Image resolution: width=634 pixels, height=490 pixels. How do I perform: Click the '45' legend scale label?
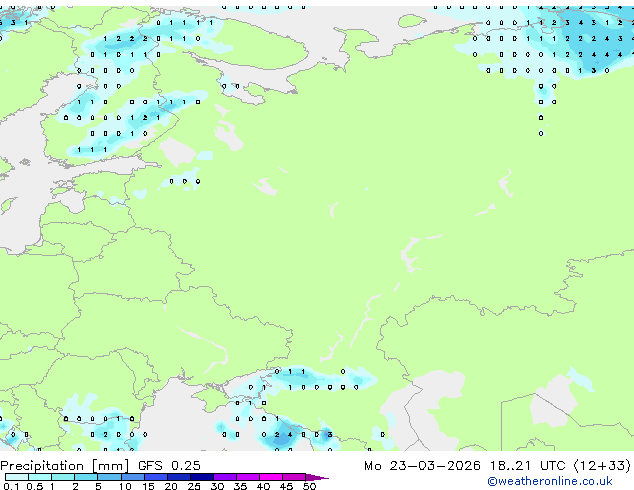(287, 486)
